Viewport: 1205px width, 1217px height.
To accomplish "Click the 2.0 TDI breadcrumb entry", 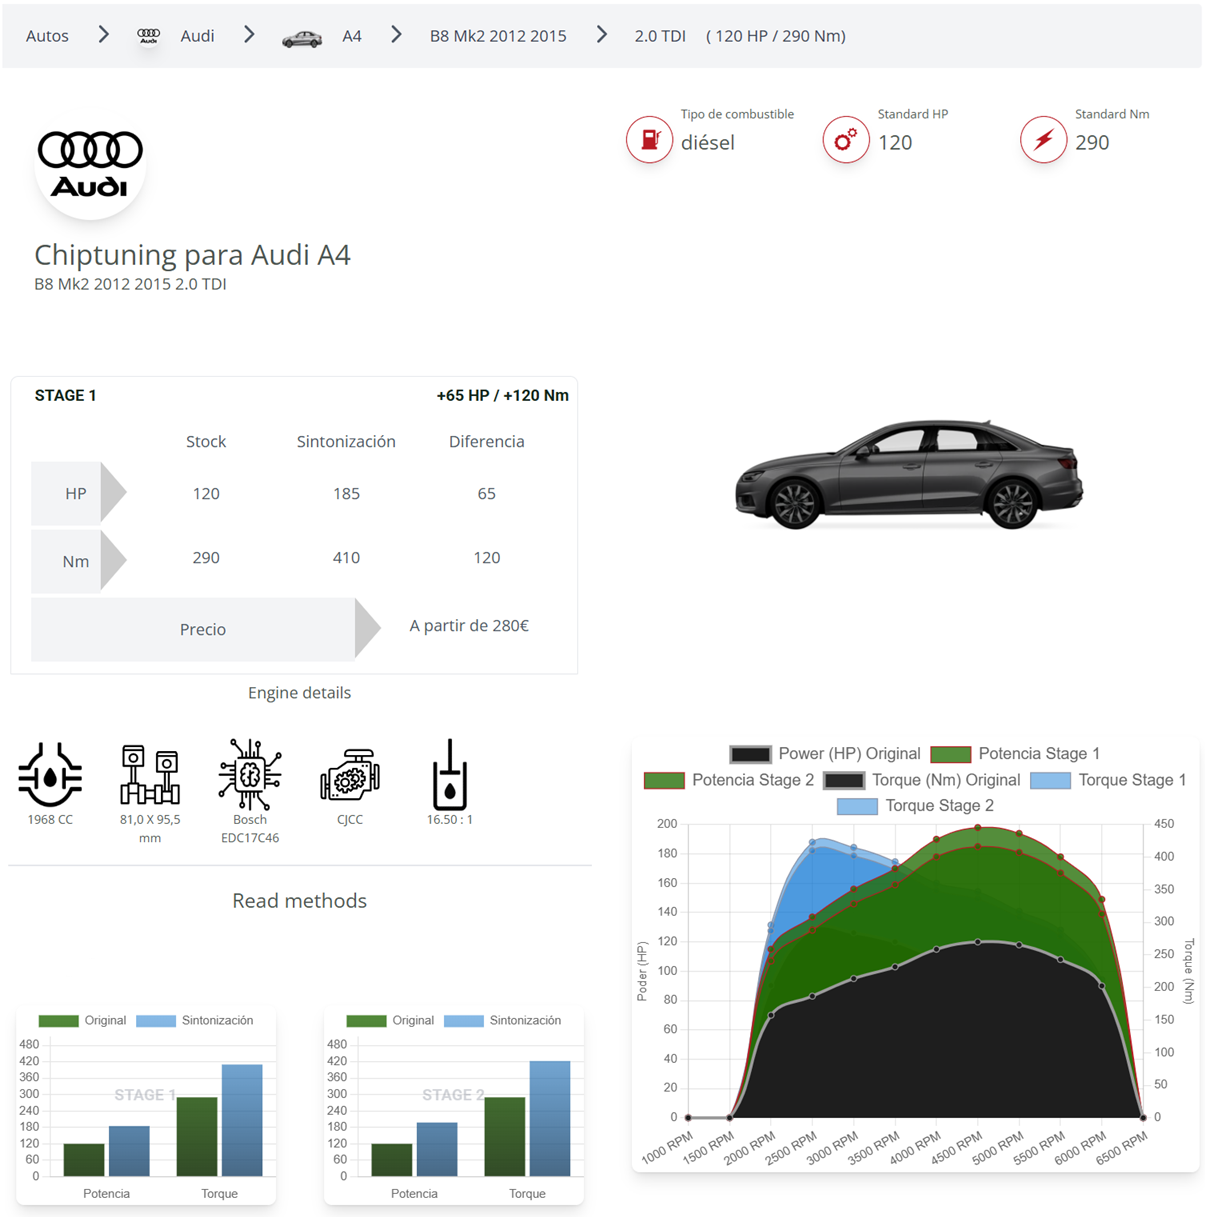I will coord(660,36).
